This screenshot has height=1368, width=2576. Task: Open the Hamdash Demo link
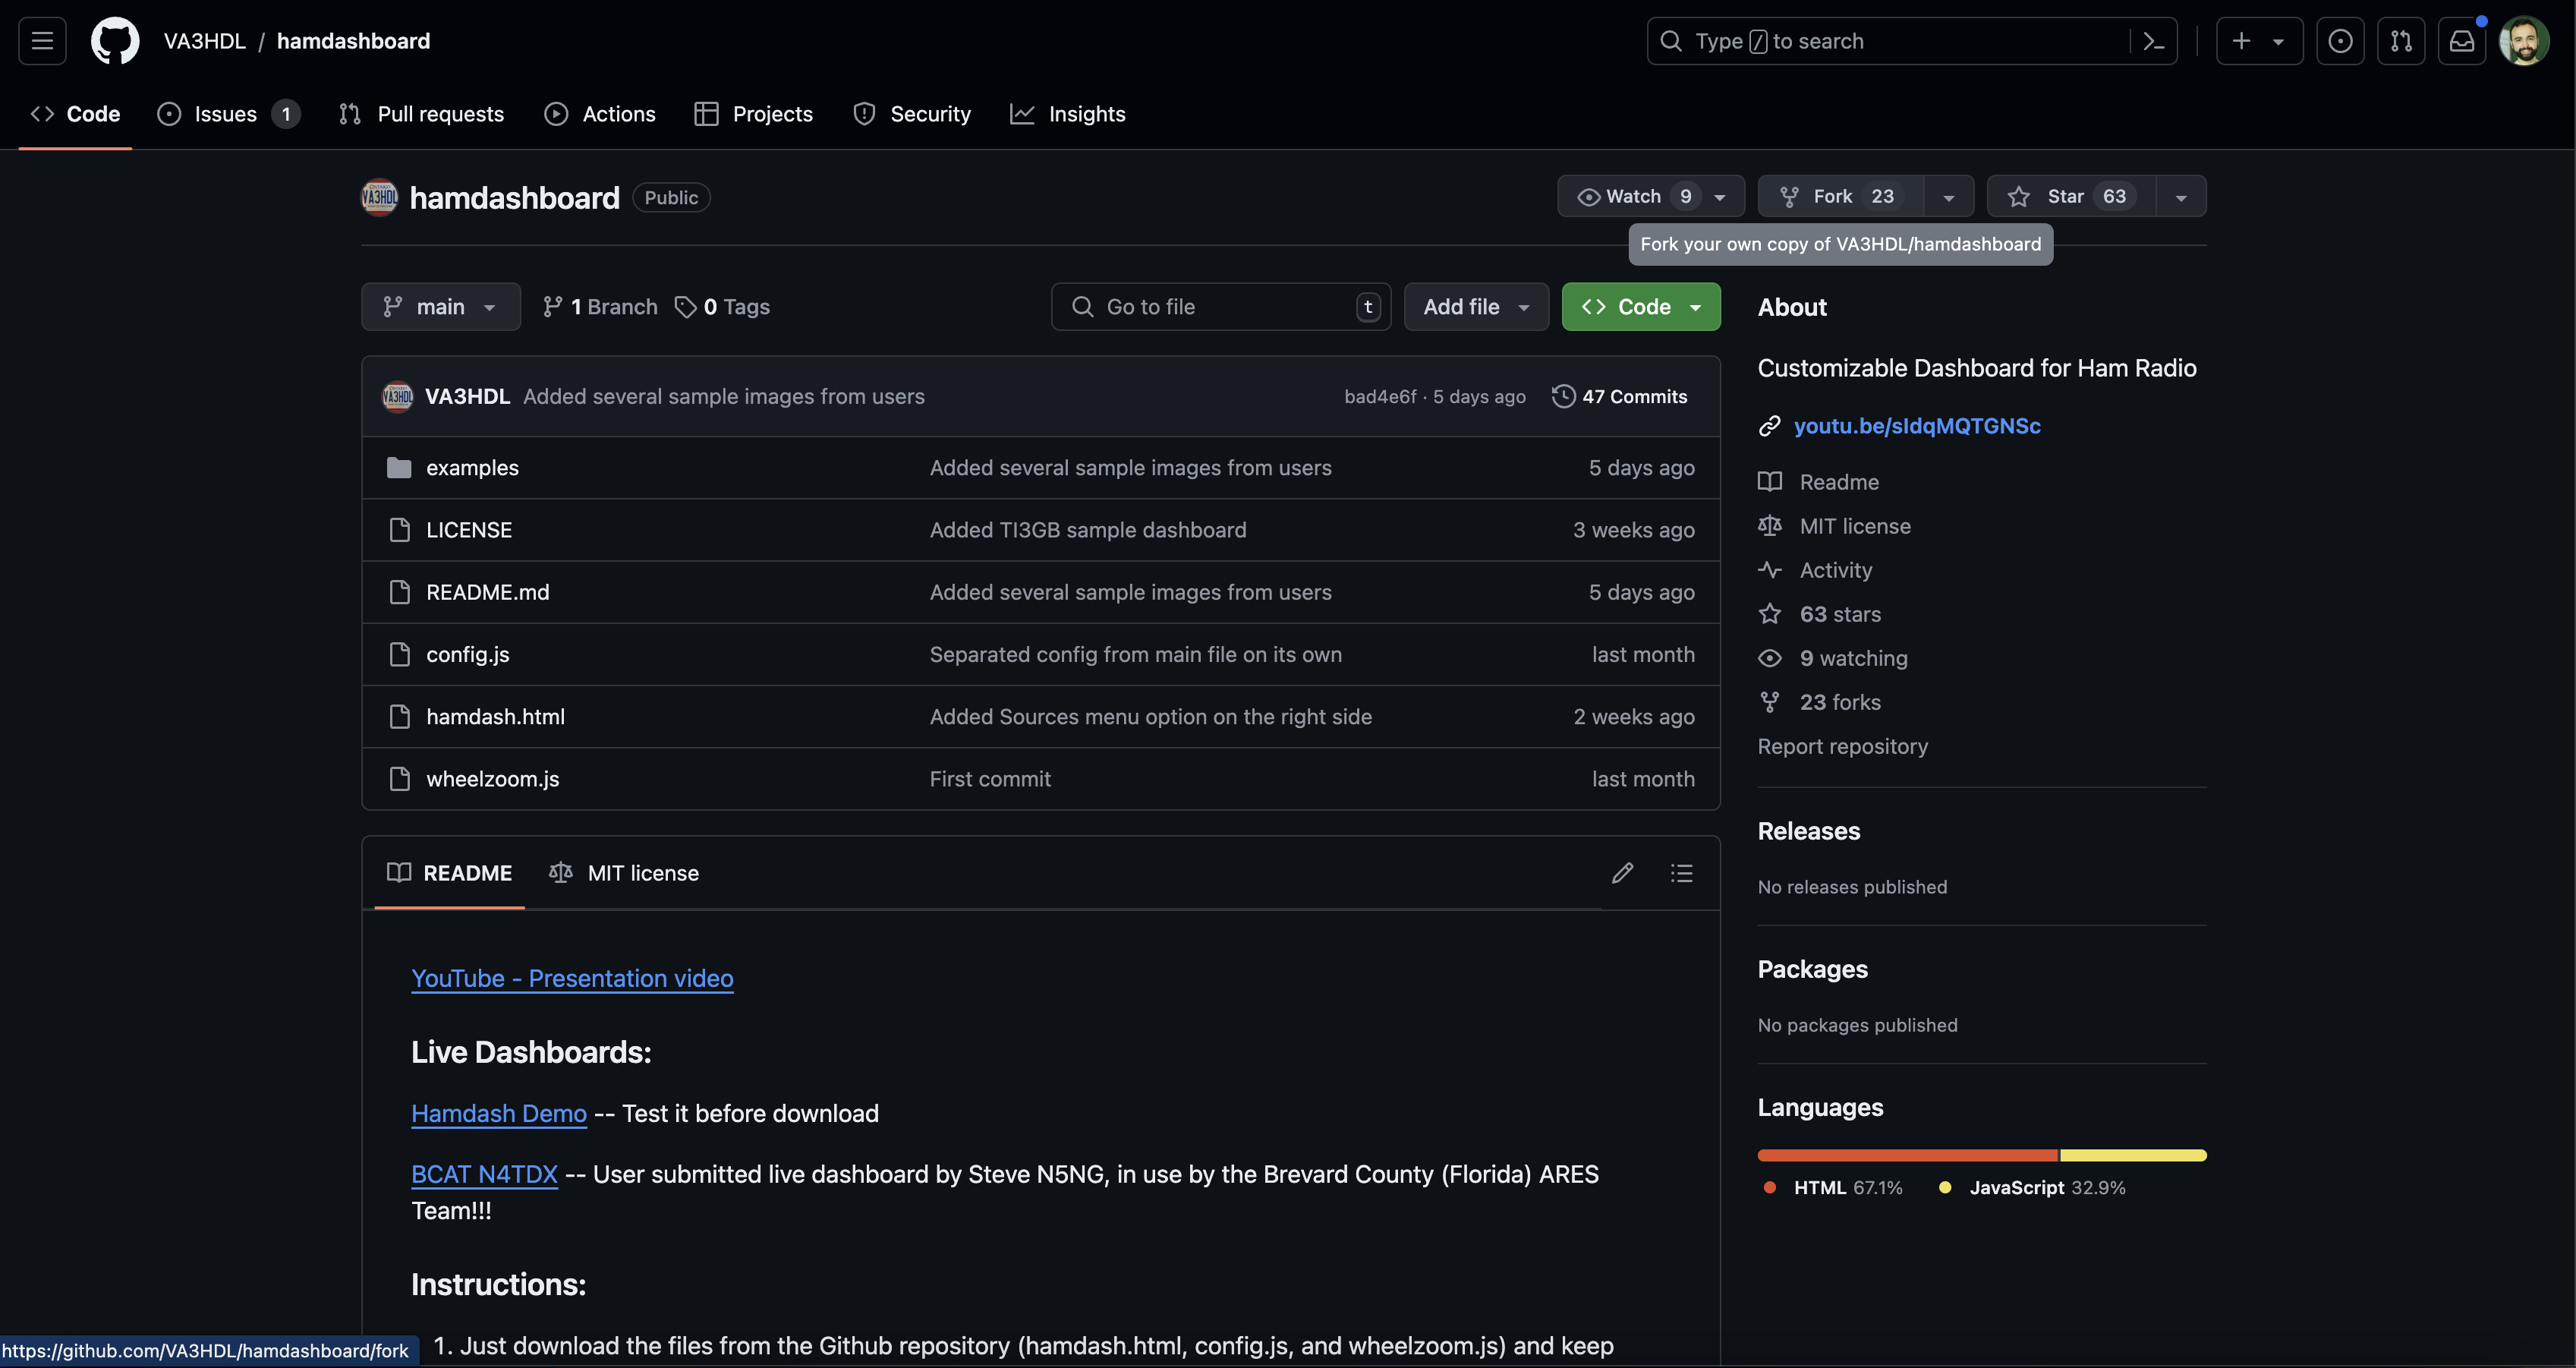498,1113
